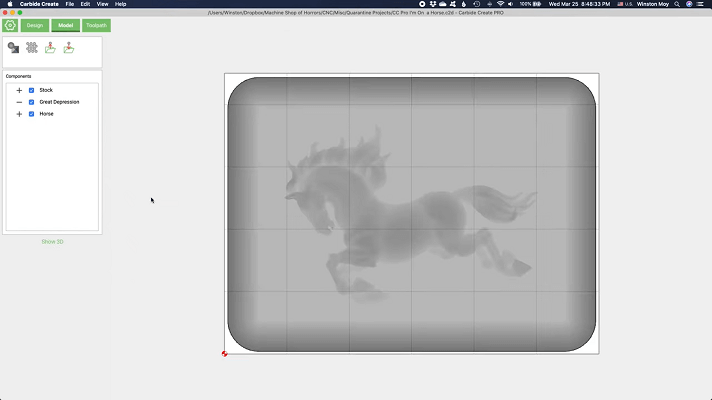Collapse Great Depression with the minus sign
The image size is (712, 400).
19,102
